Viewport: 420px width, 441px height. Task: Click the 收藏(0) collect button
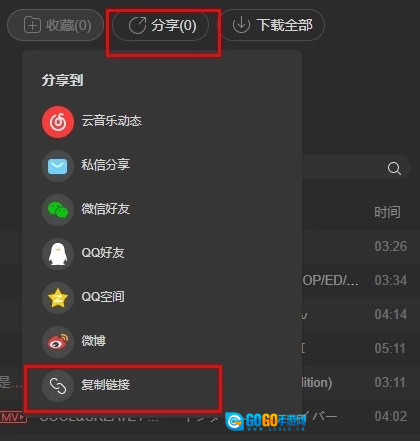click(55, 26)
